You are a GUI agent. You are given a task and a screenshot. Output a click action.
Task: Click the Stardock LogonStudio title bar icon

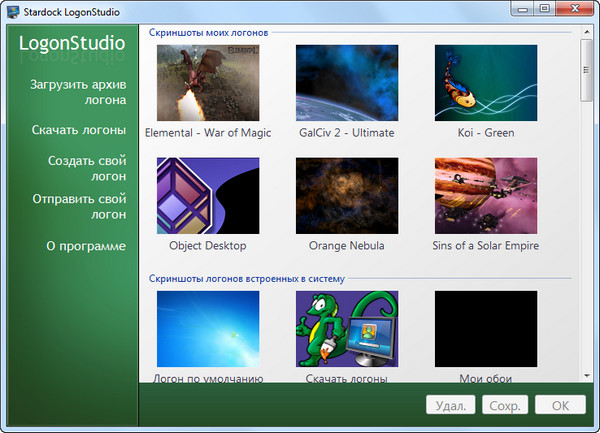[13, 11]
